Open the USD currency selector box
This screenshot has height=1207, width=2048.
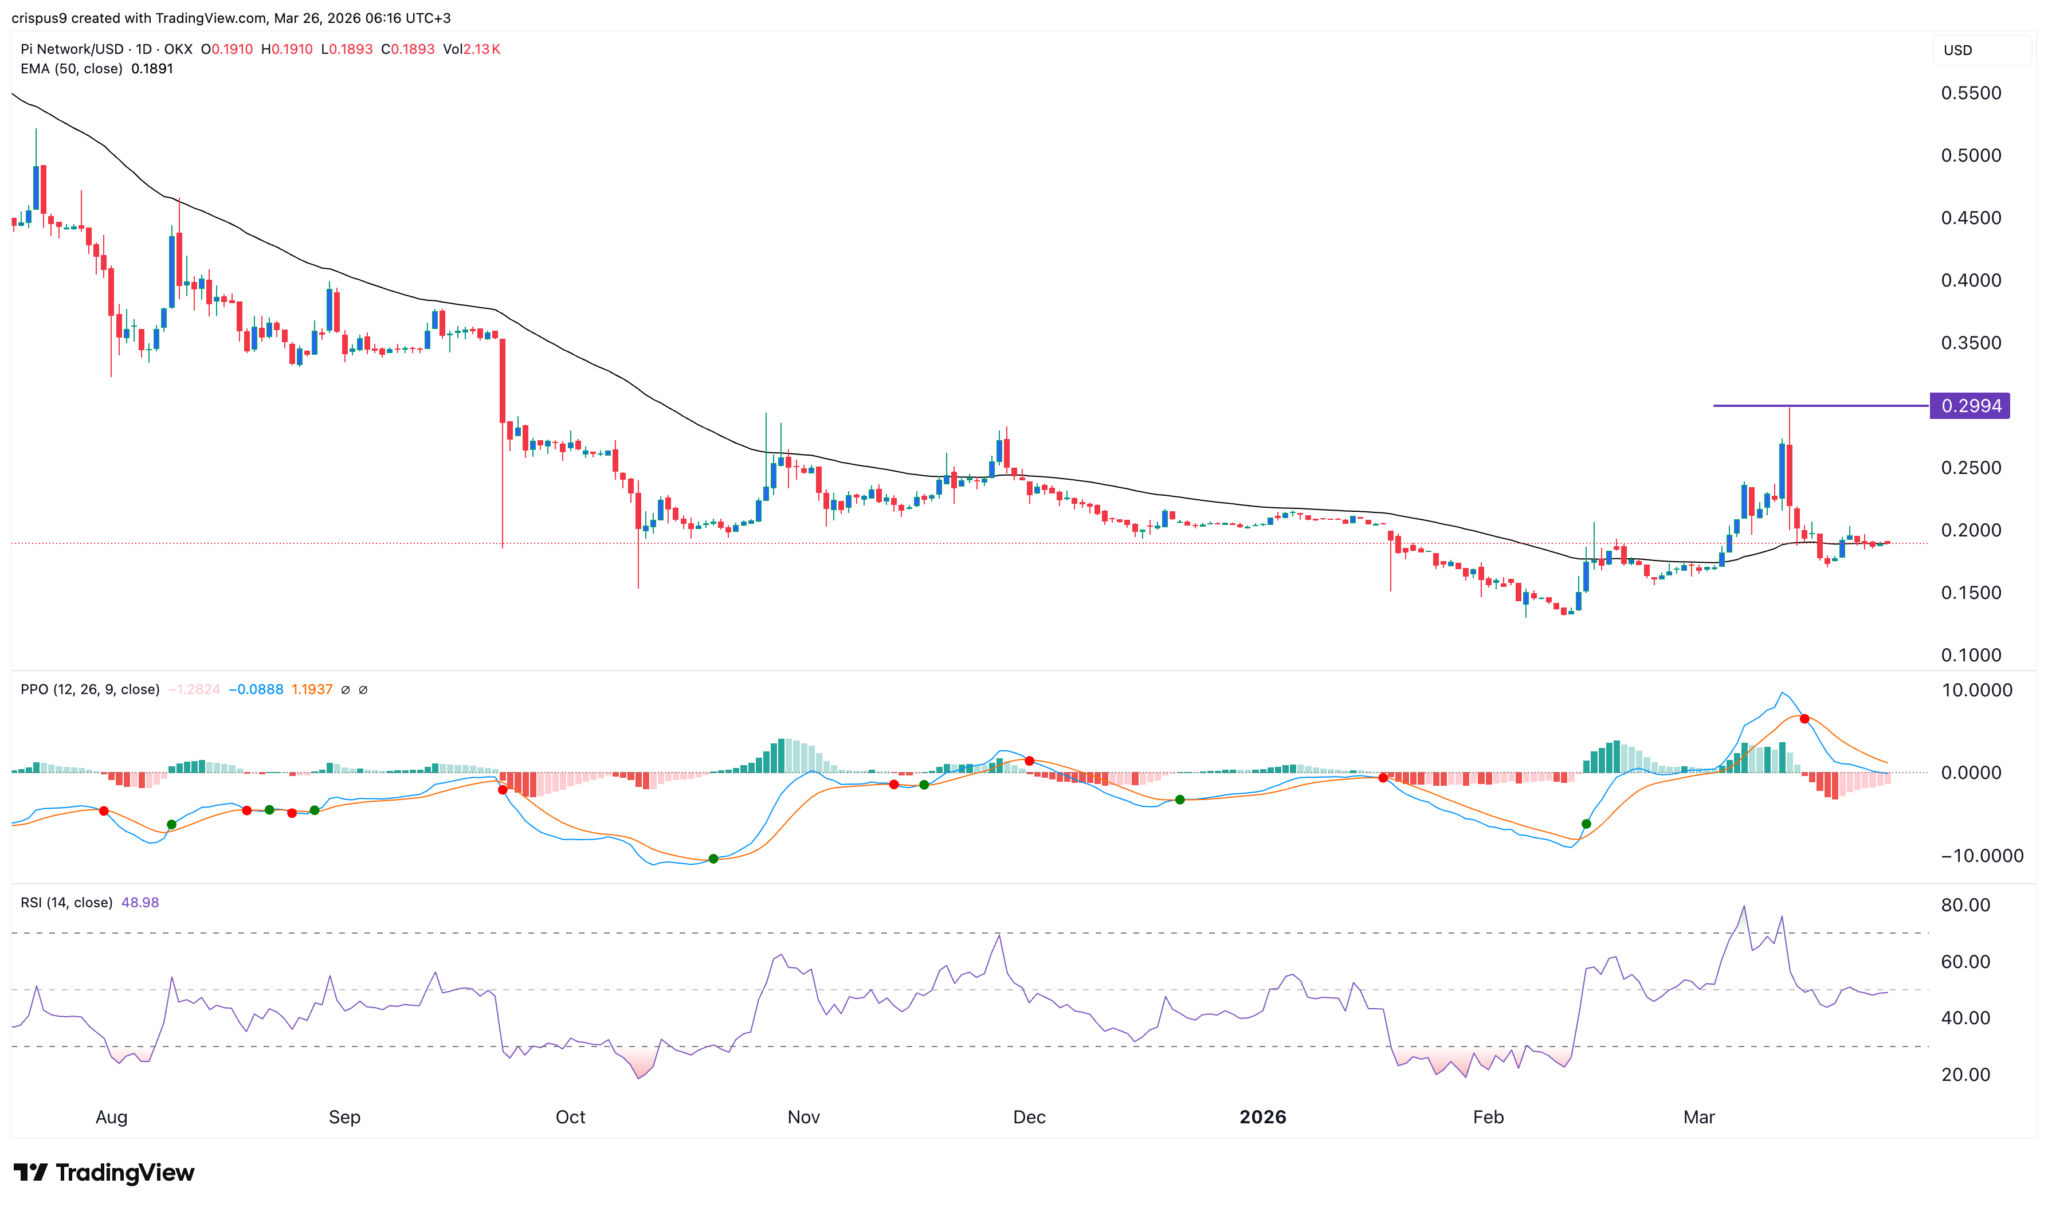[1980, 50]
